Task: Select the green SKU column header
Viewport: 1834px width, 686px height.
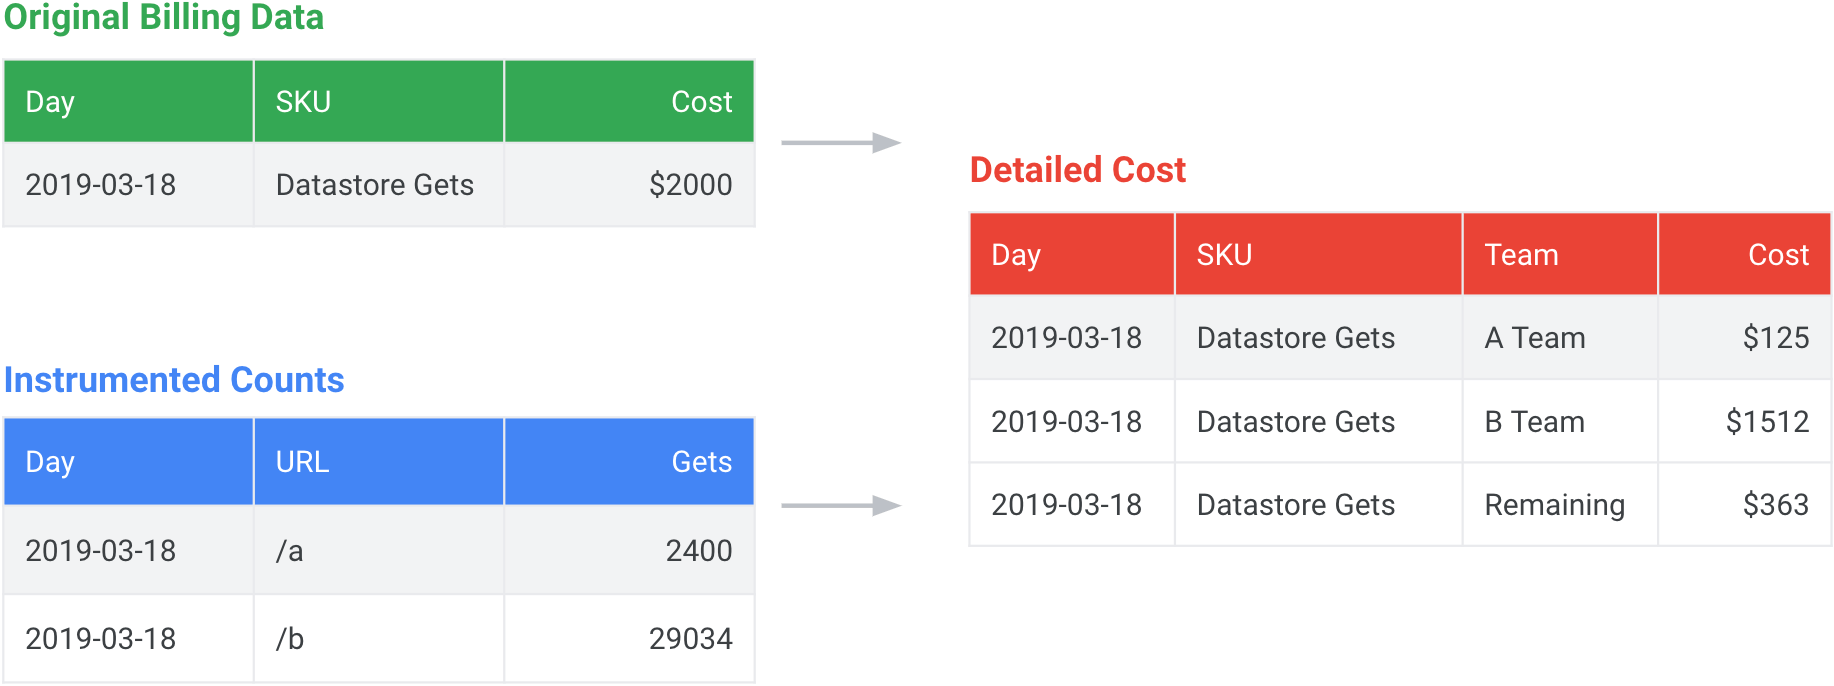Action: (x=303, y=102)
